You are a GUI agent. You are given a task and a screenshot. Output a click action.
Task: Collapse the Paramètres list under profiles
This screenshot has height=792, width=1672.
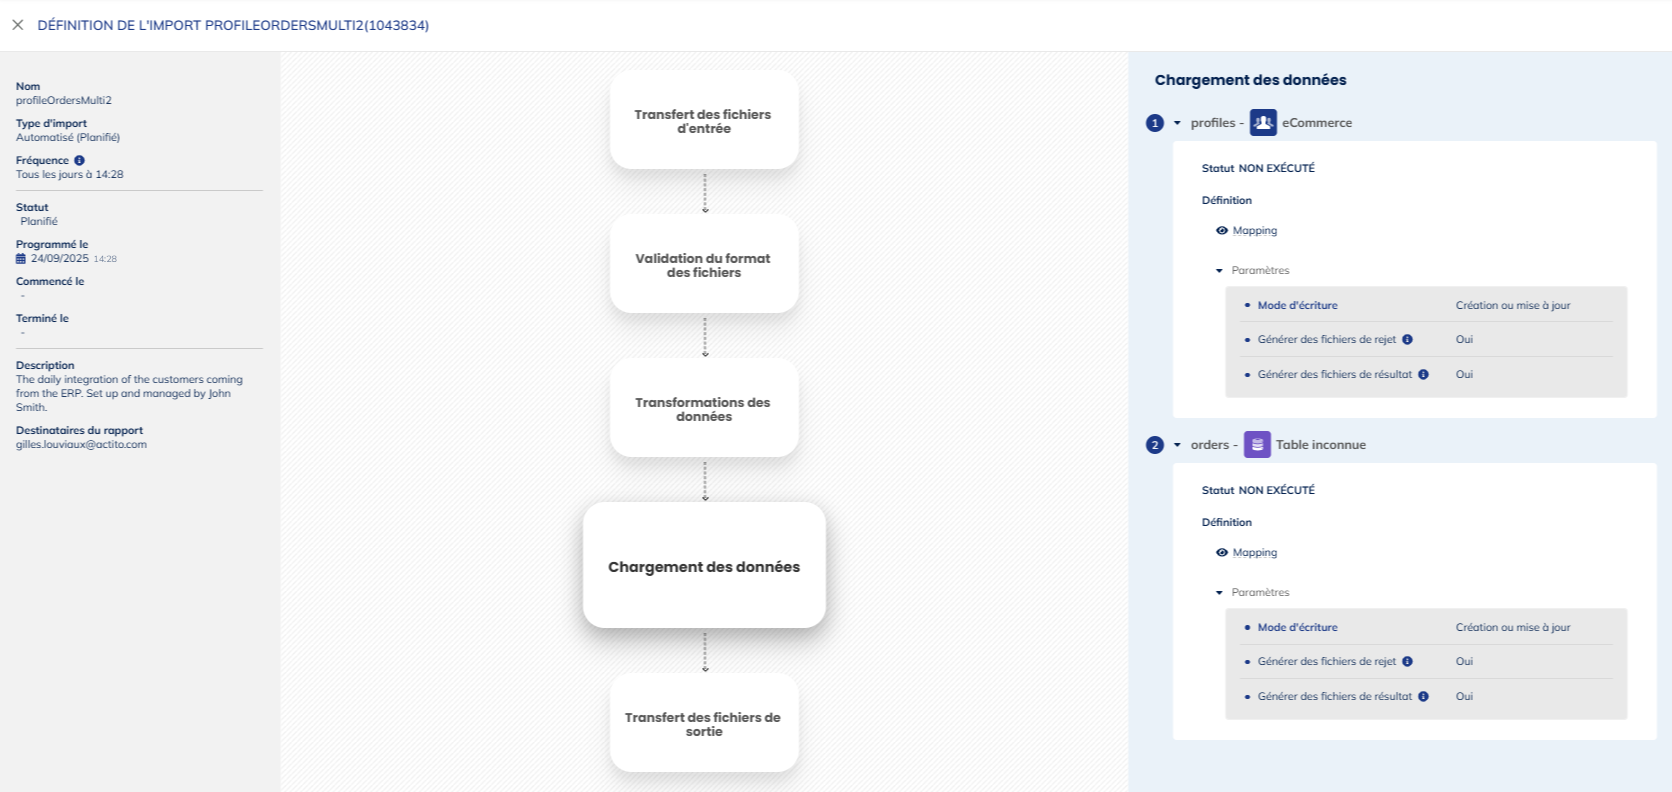pyautogui.click(x=1219, y=271)
